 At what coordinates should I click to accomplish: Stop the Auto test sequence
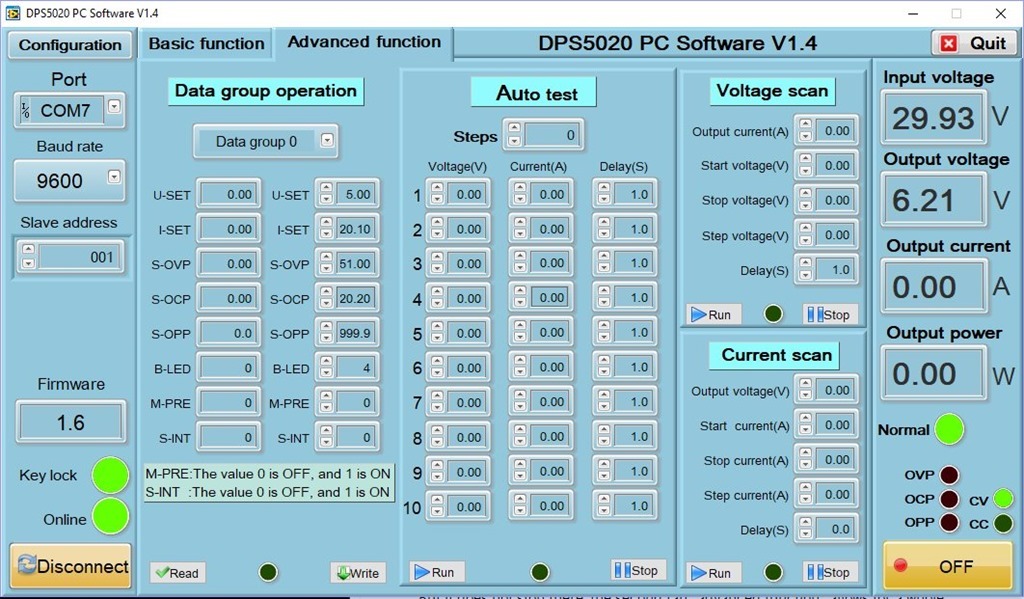pyautogui.click(x=637, y=570)
